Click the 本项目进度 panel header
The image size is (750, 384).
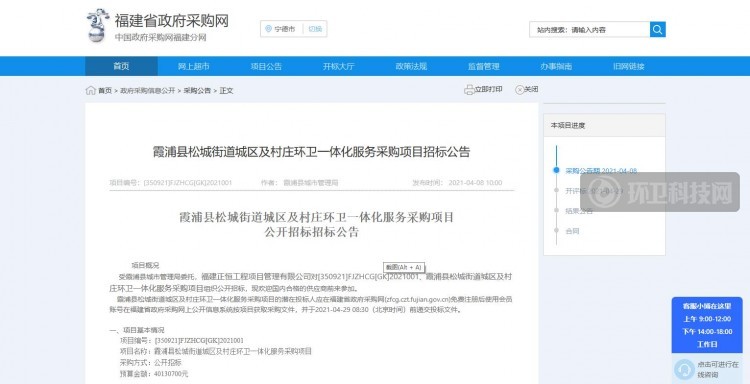click(x=604, y=125)
